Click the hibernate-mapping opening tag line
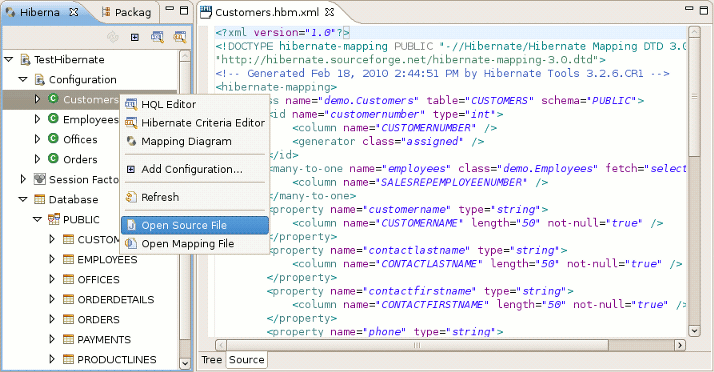This screenshot has width=714, height=372. pos(276,87)
